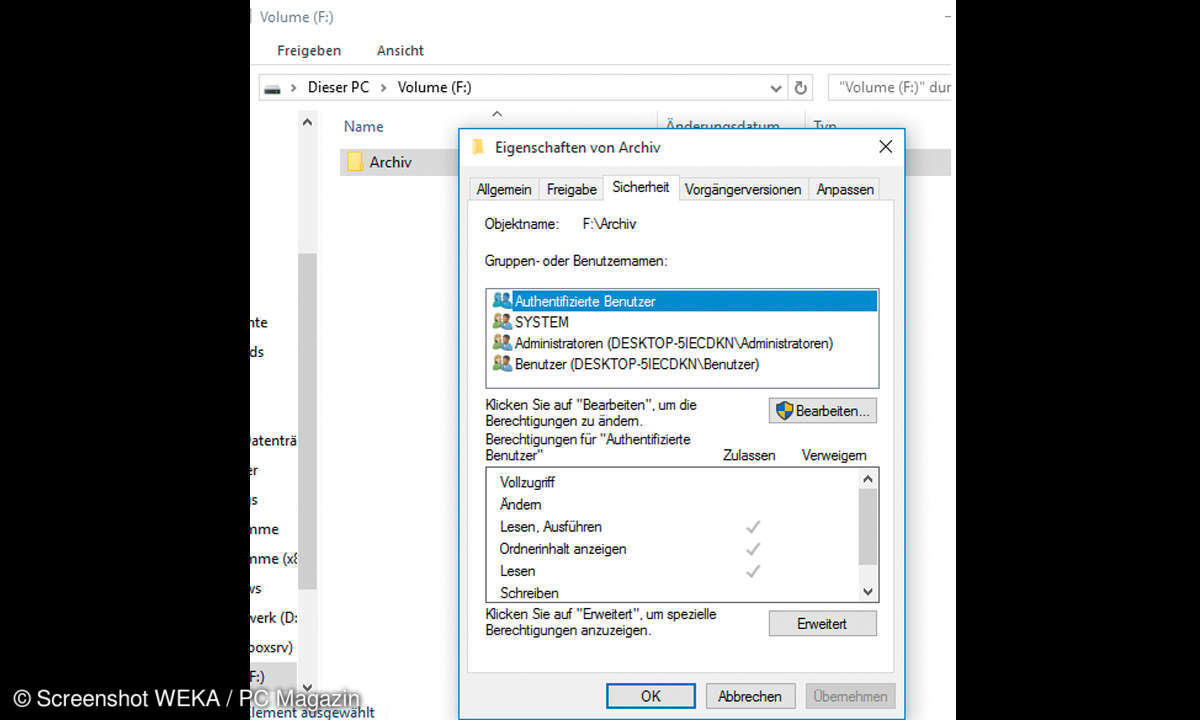This screenshot has height=720, width=1200.
Task: Switch to the Freigabe tab
Action: 572,189
